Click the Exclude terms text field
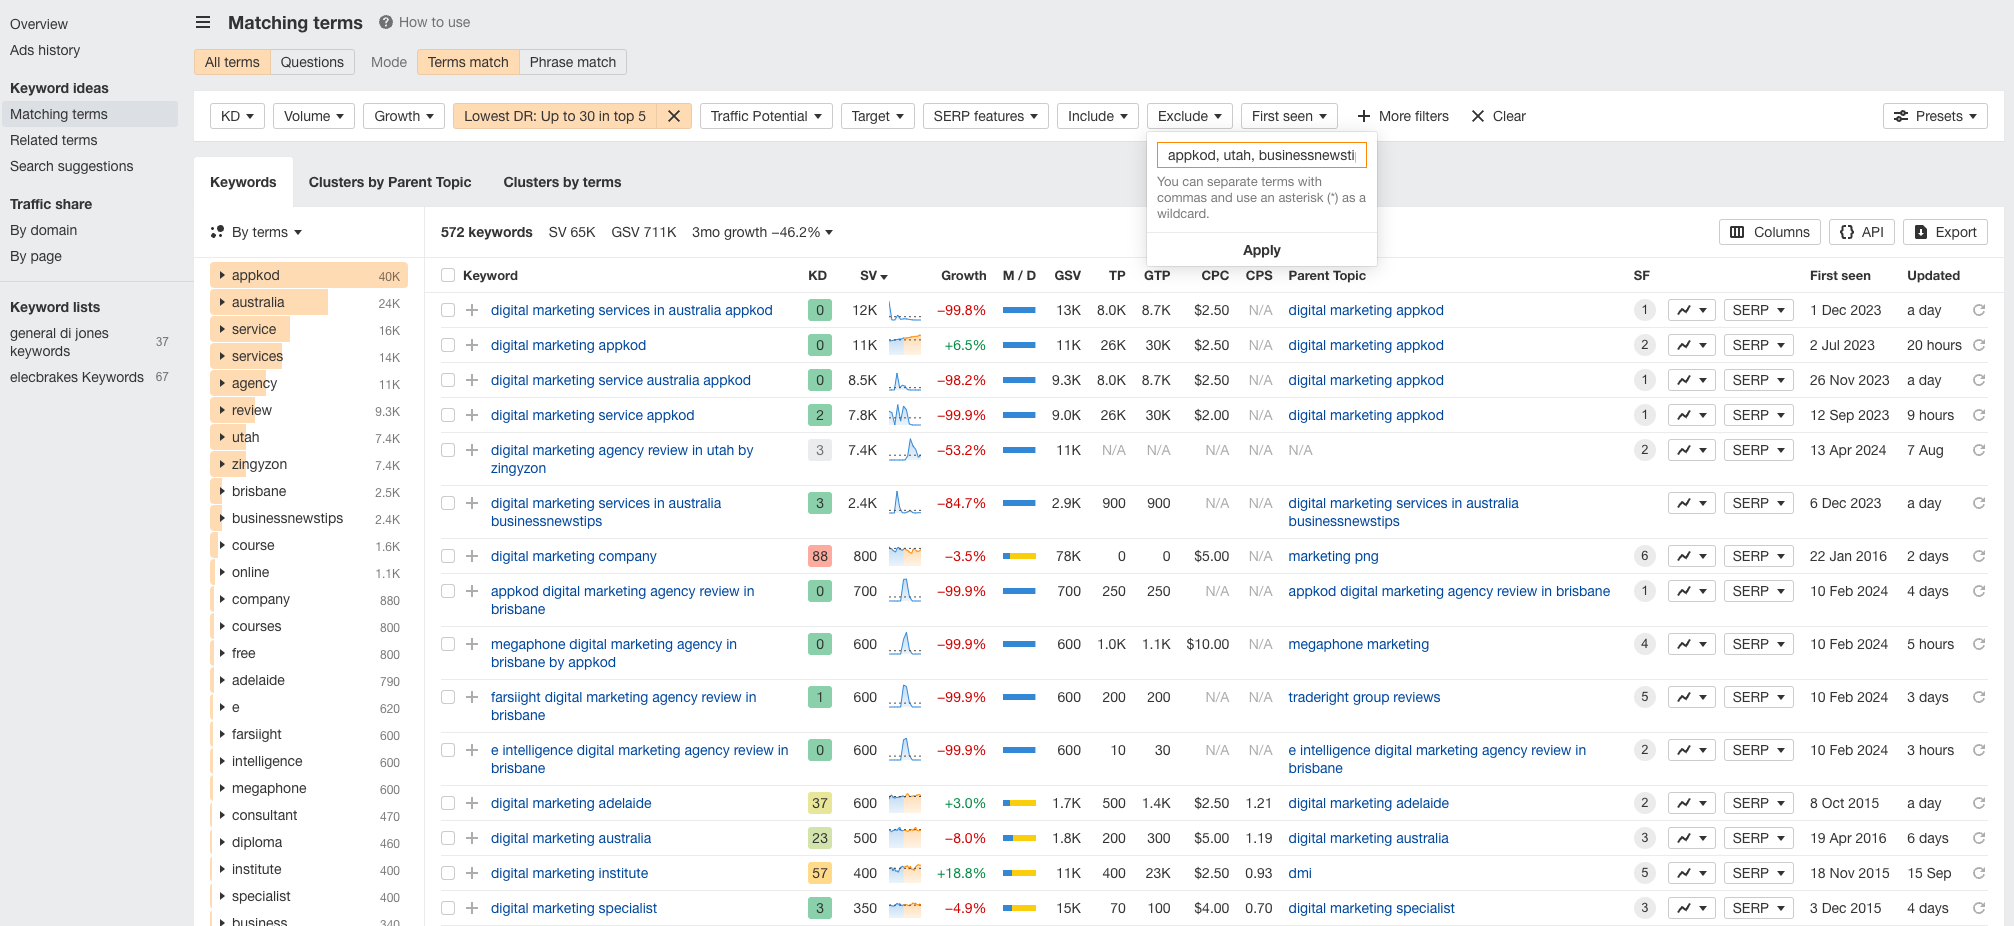This screenshot has height=926, width=2014. click(x=1261, y=155)
